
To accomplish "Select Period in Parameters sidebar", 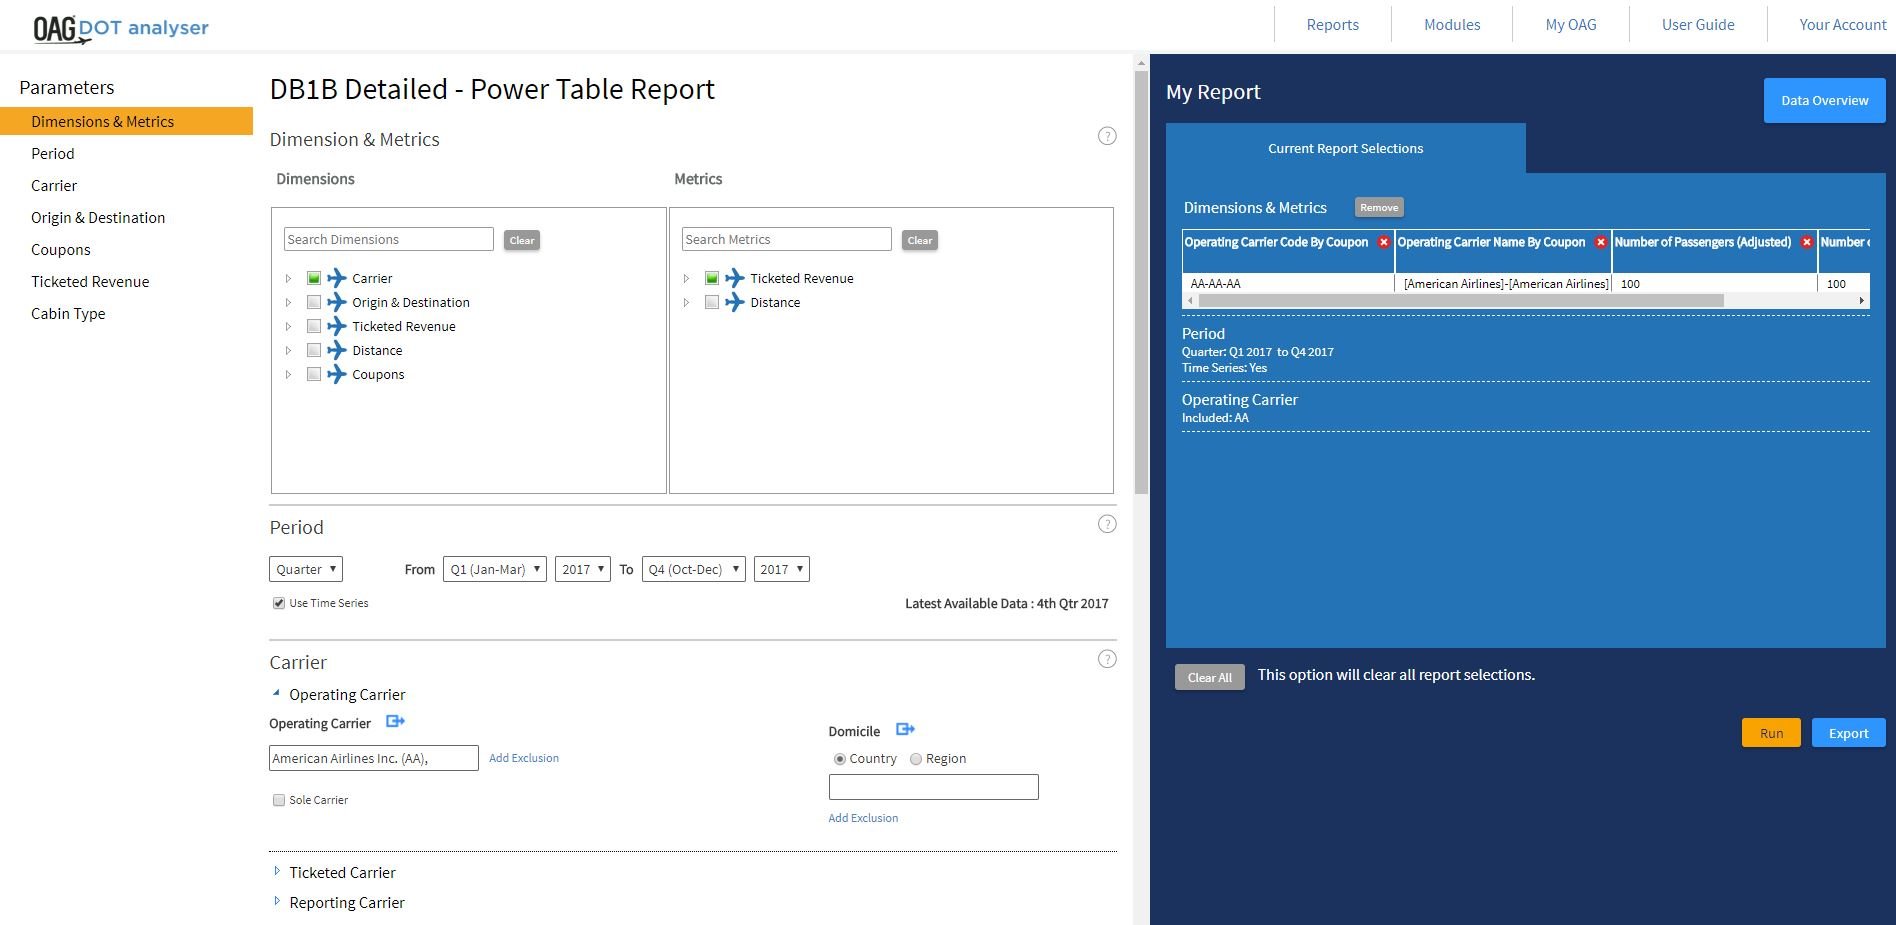I will [53, 154].
